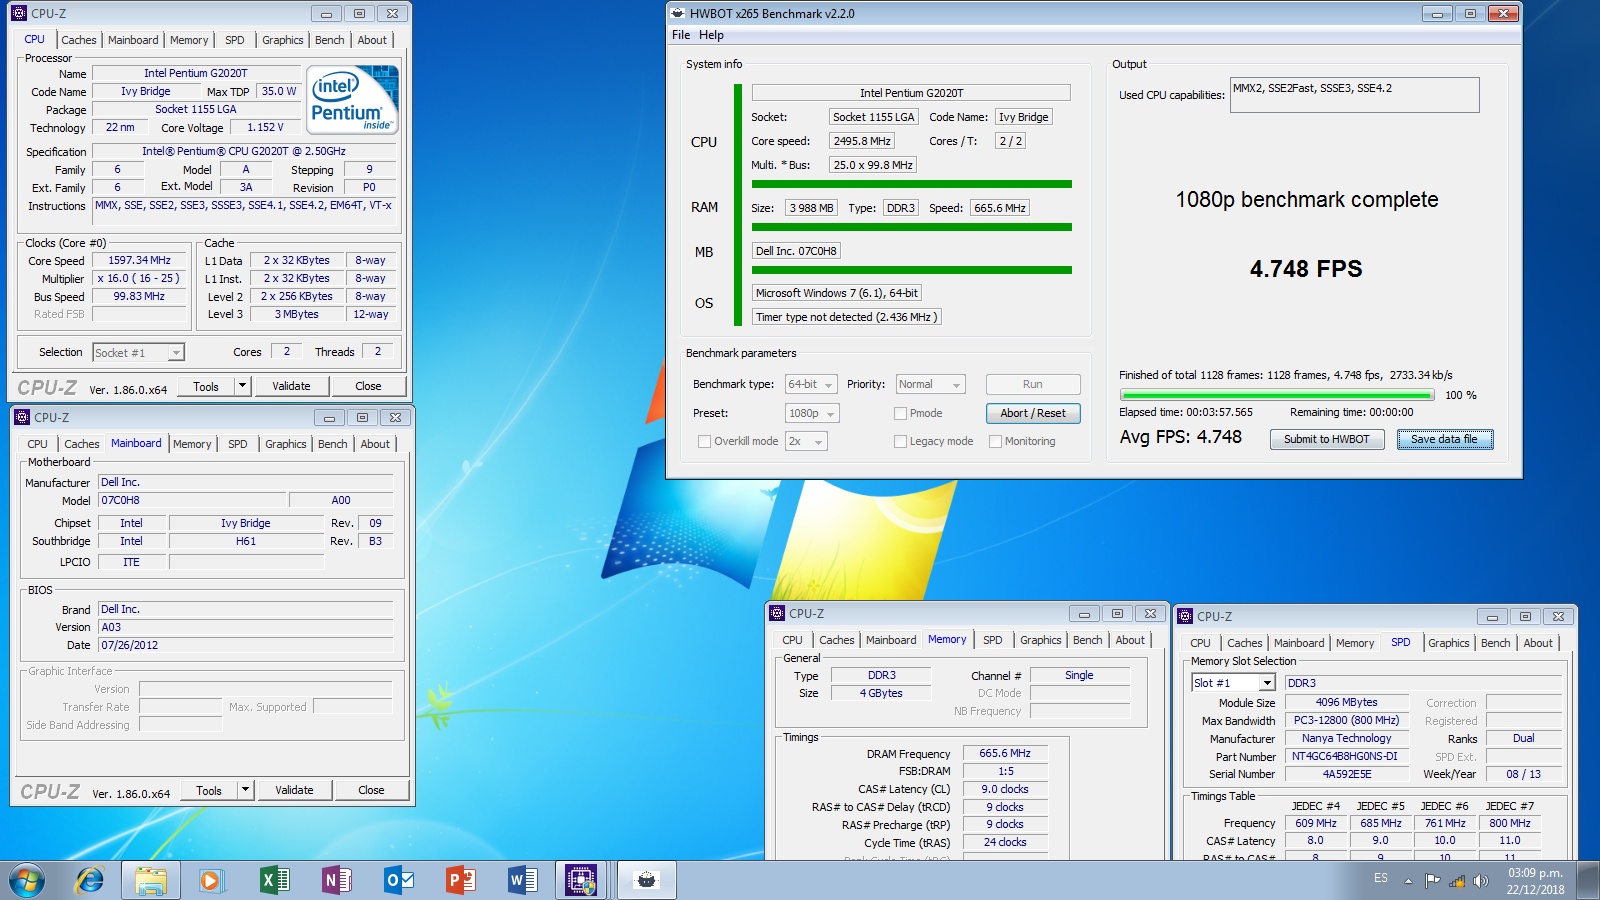The height and width of the screenshot is (900, 1600).
Task: Click the CPU-Z SPD window title icon
Action: point(1185,616)
